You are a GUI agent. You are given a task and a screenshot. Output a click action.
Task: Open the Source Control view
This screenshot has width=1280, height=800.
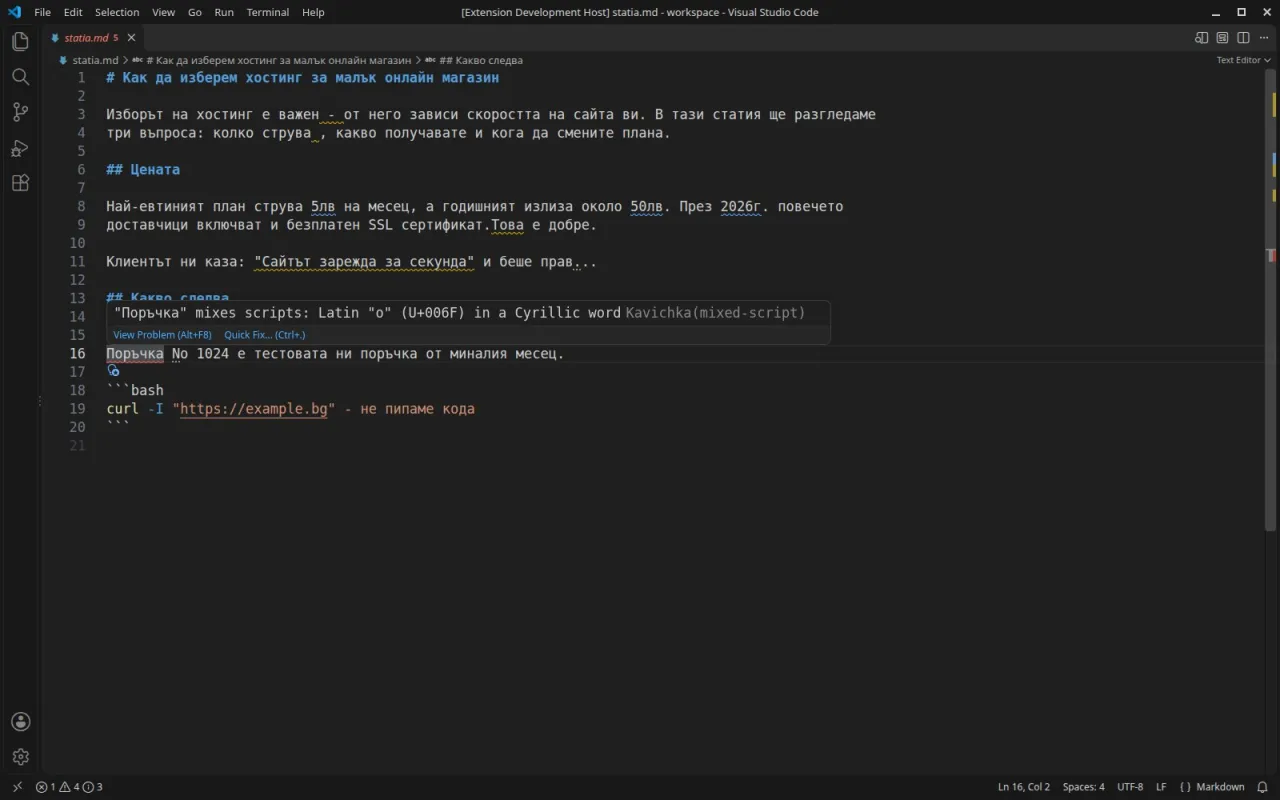(x=20, y=112)
